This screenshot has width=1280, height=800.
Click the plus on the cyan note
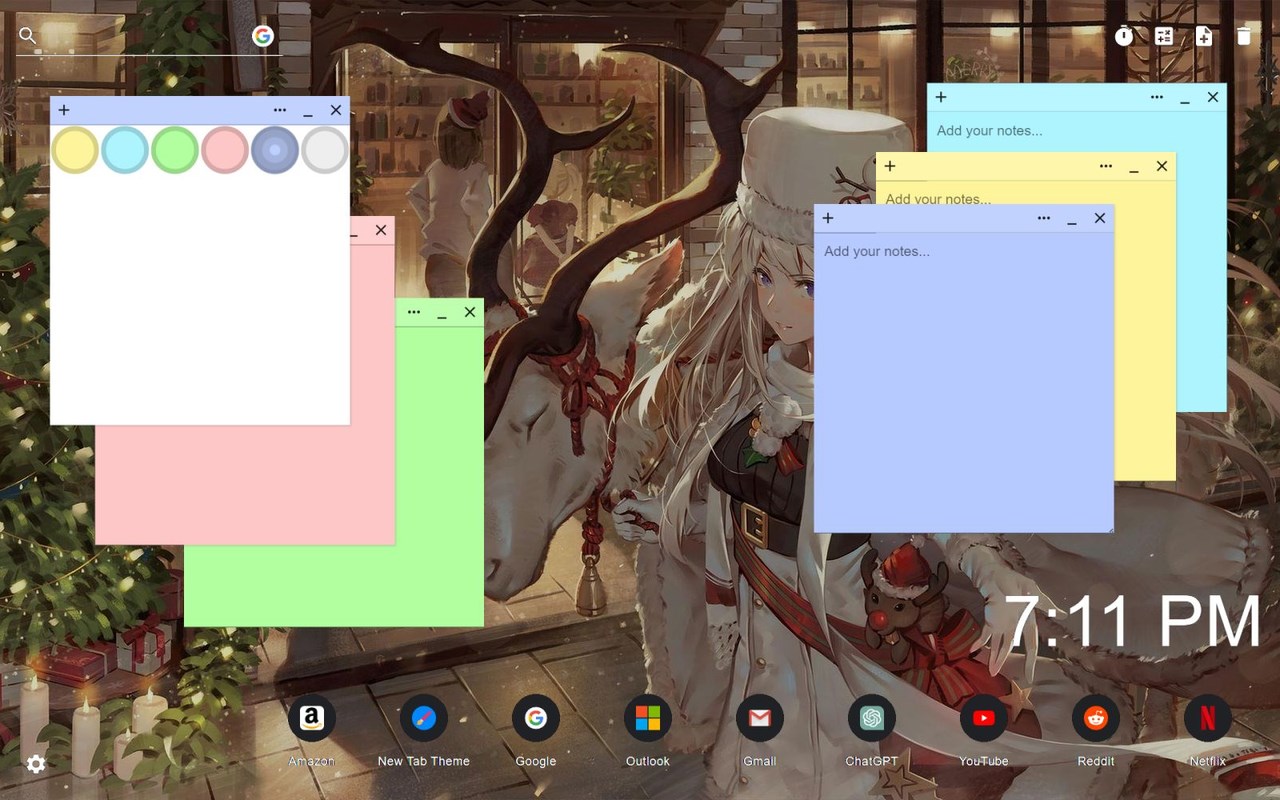941,97
